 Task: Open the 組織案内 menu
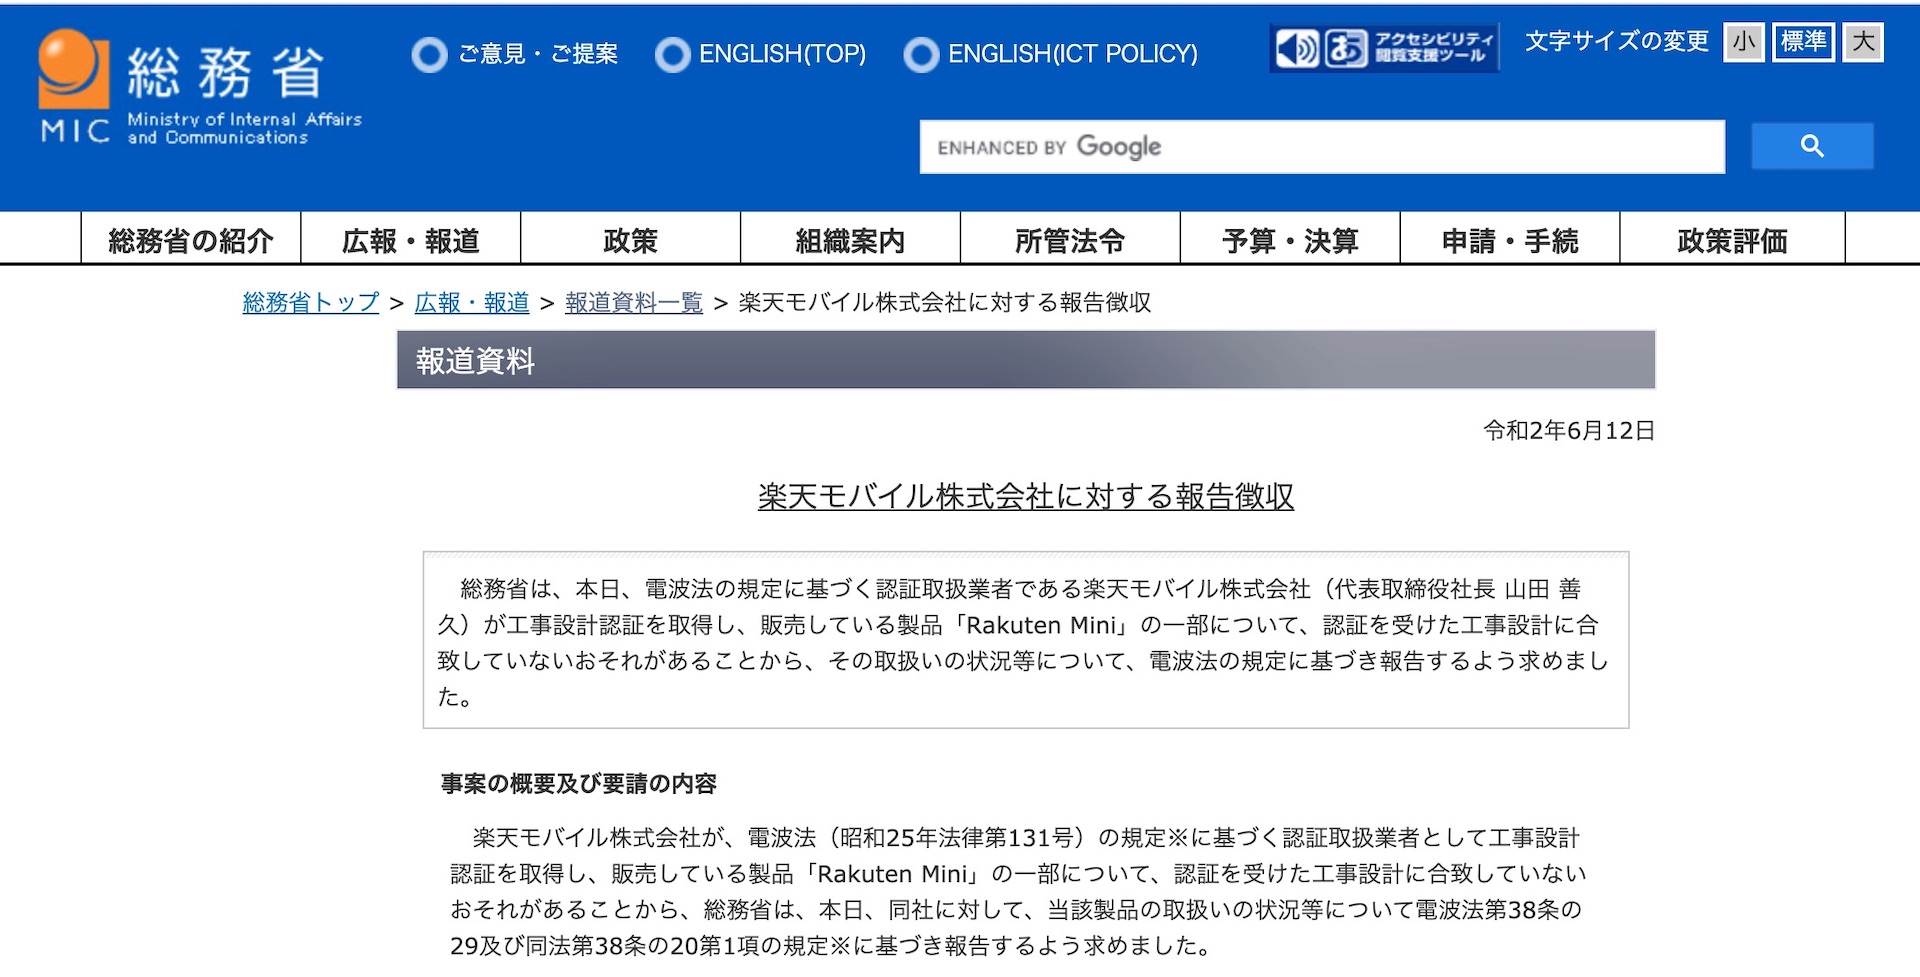coord(851,240)
